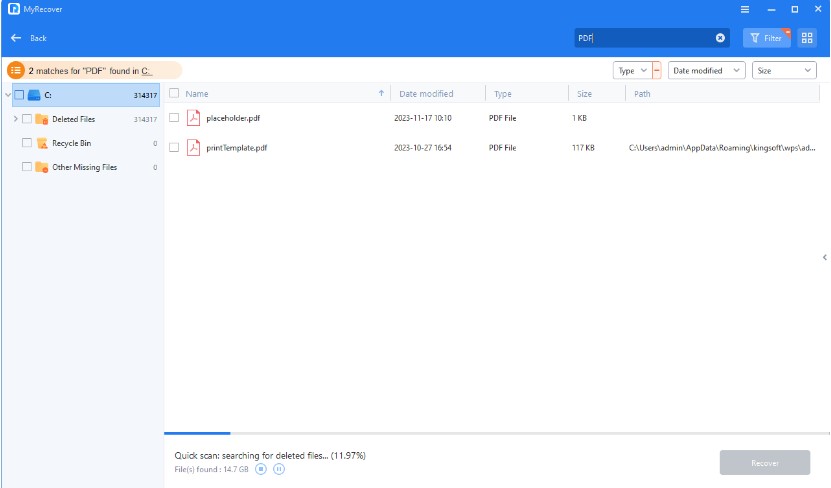Click the placeholder.pdf file icon
Viewport: 831px width, 488px height.
pos(194,118)
